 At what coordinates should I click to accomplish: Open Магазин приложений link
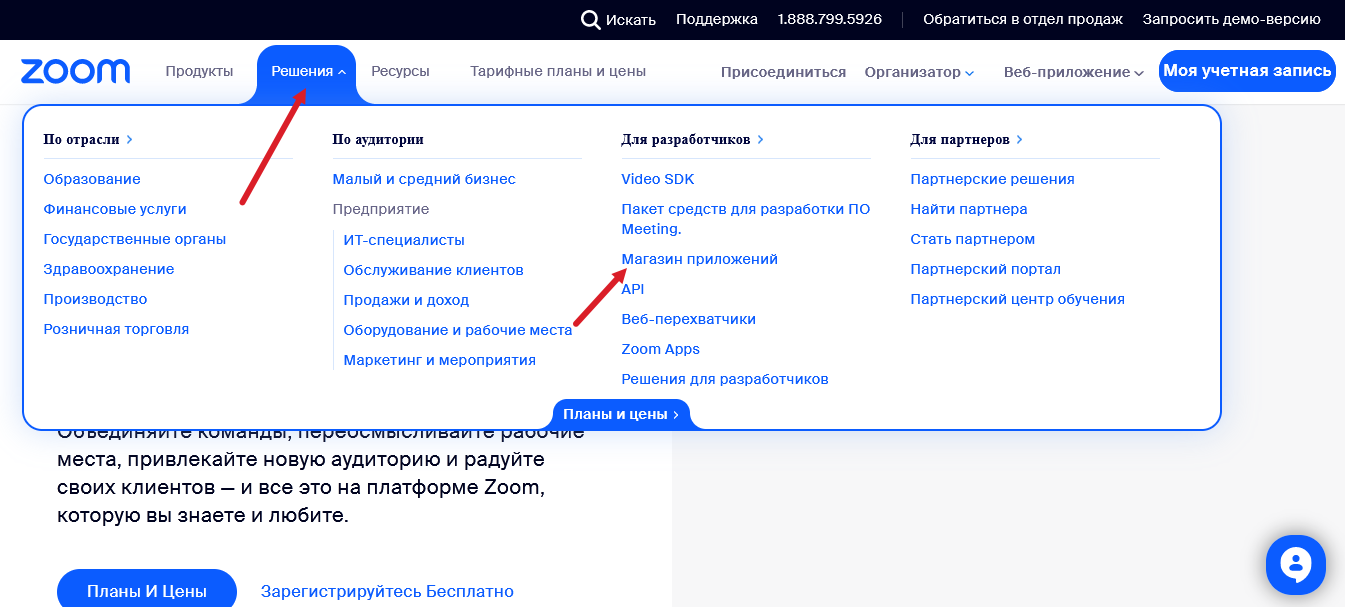pos(699,259)
